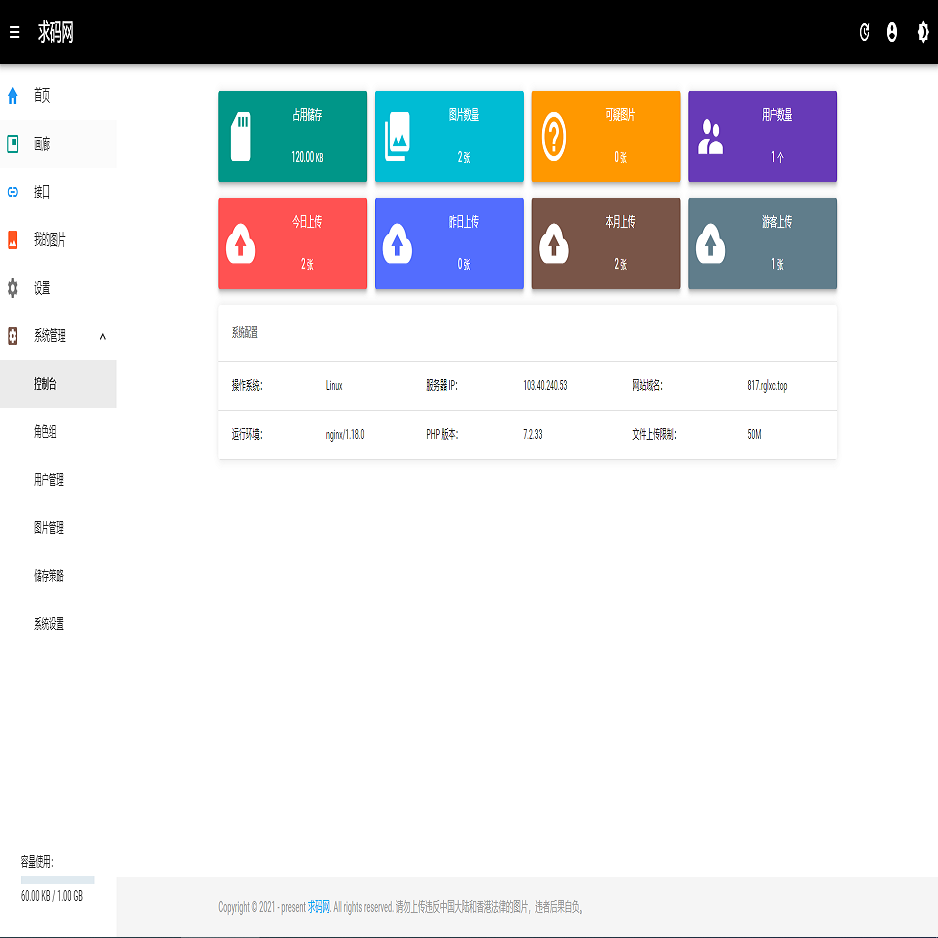Click the 求码网 title in header

pos(56,33)
